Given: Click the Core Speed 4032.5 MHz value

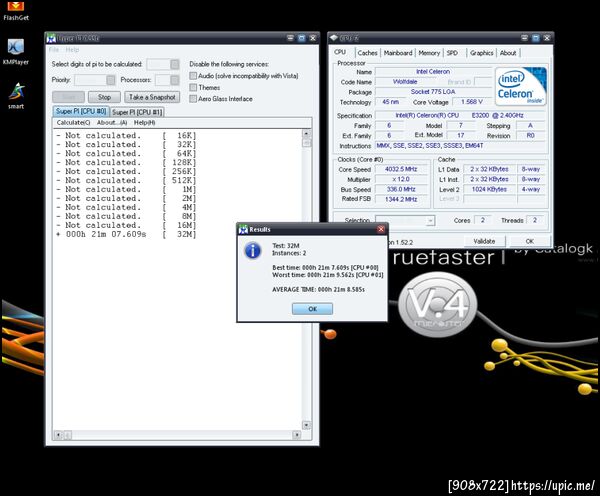Looking at the screenshot, I should (401, 169).
